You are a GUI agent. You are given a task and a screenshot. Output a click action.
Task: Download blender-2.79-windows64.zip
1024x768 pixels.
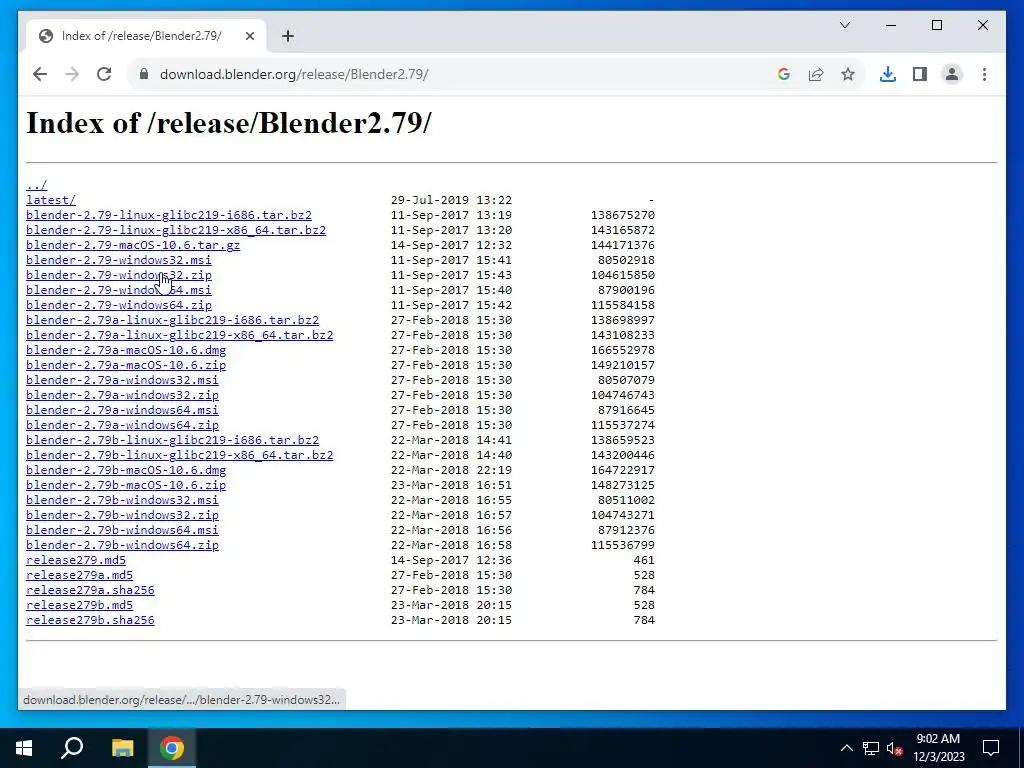coord(119,305)
